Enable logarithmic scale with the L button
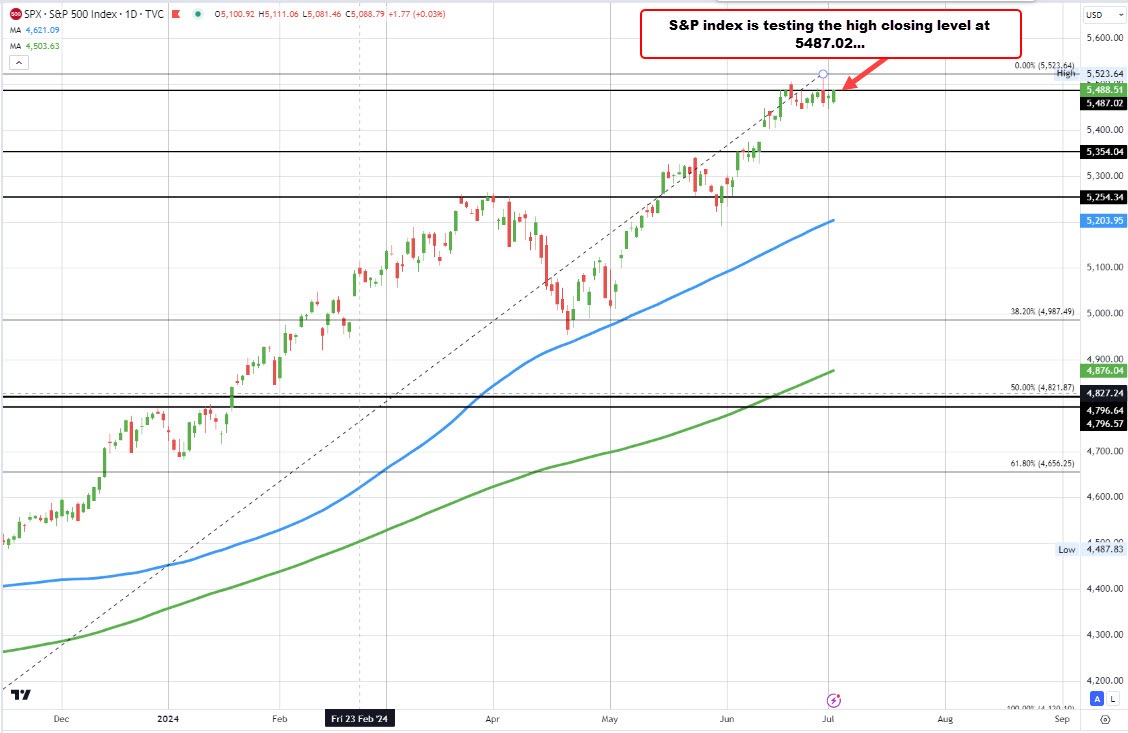 coord(1113,699)
